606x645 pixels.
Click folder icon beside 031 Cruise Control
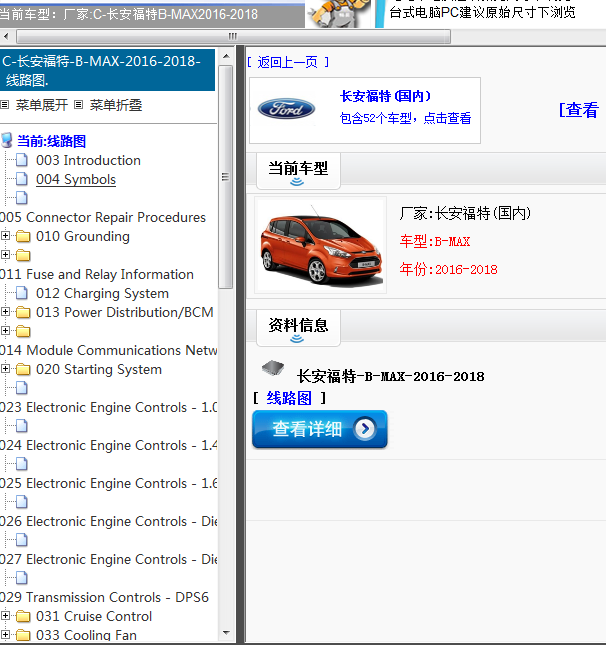tap(23, 616)
